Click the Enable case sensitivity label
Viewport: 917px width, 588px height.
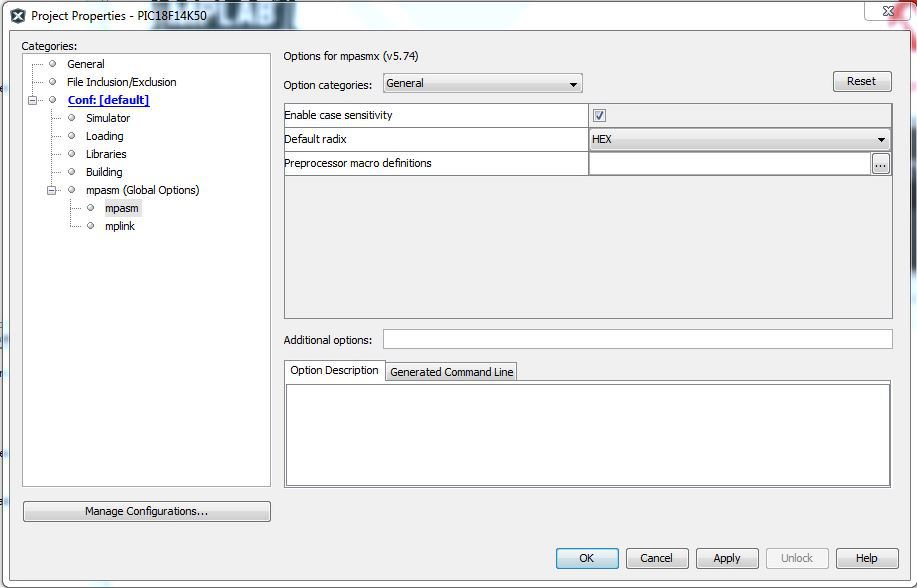pos(338,115)
